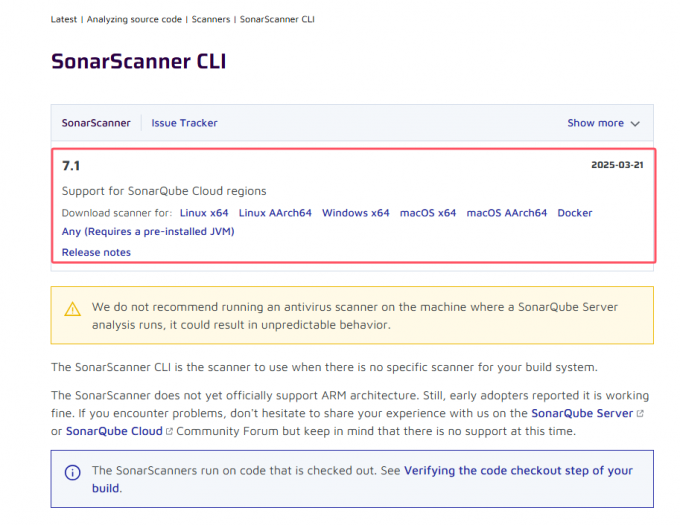Download scanner for Linux AArch64
Screen dimensions: 680x525
click(x=275, y=213)
